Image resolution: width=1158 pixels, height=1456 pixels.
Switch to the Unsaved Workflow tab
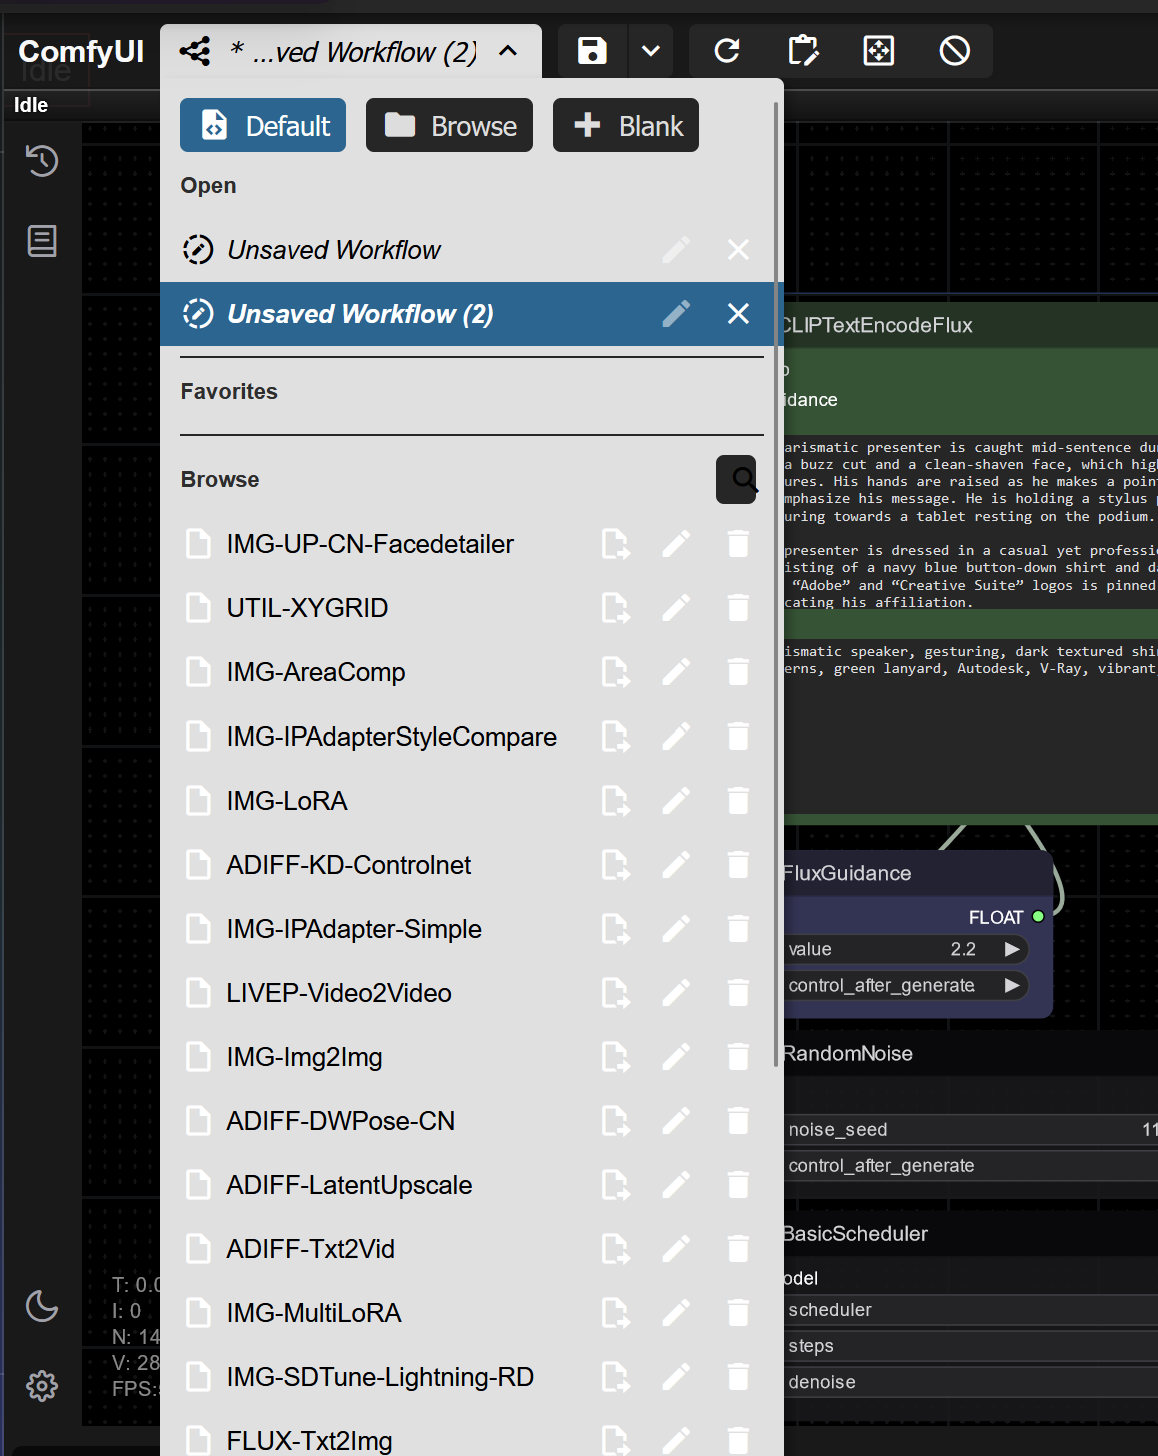click(334, 250)
